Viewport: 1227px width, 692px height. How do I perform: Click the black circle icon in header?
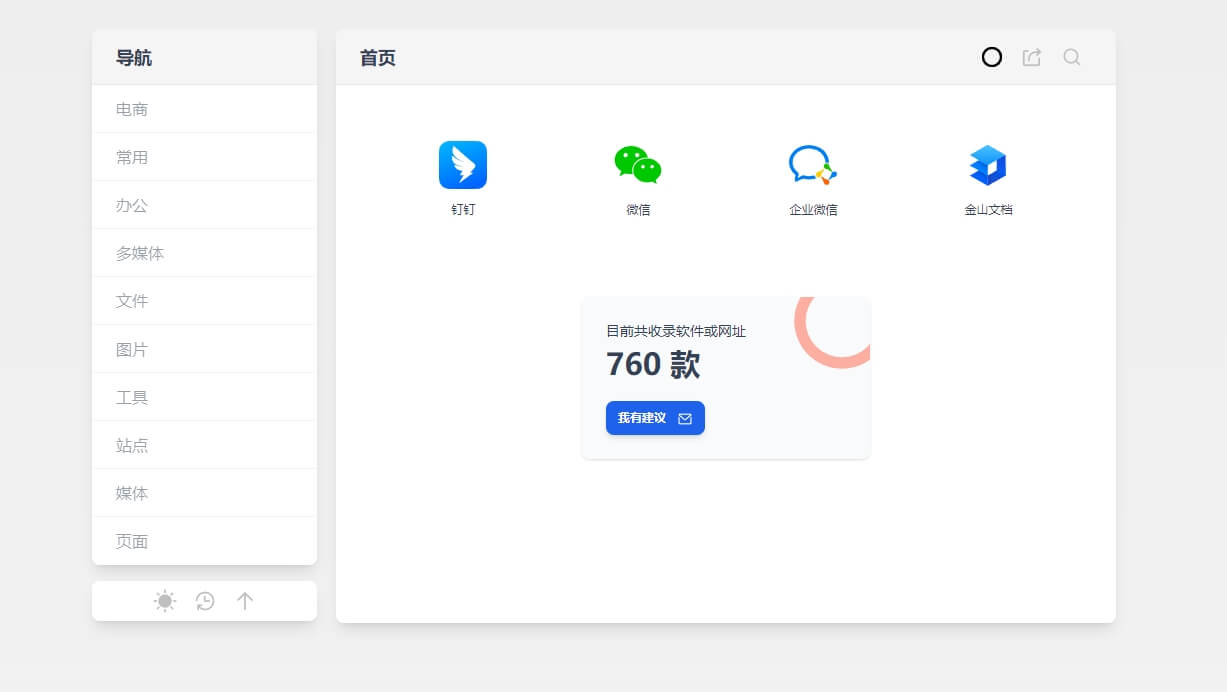[991, 57]
